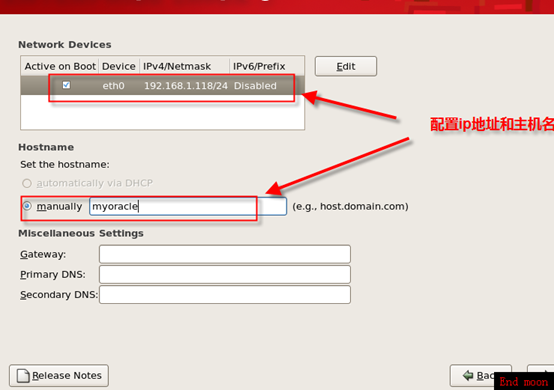The width and height of the screenshot is (554, 390).
Task: Click the Edit button for network devices
Action: 346,66
